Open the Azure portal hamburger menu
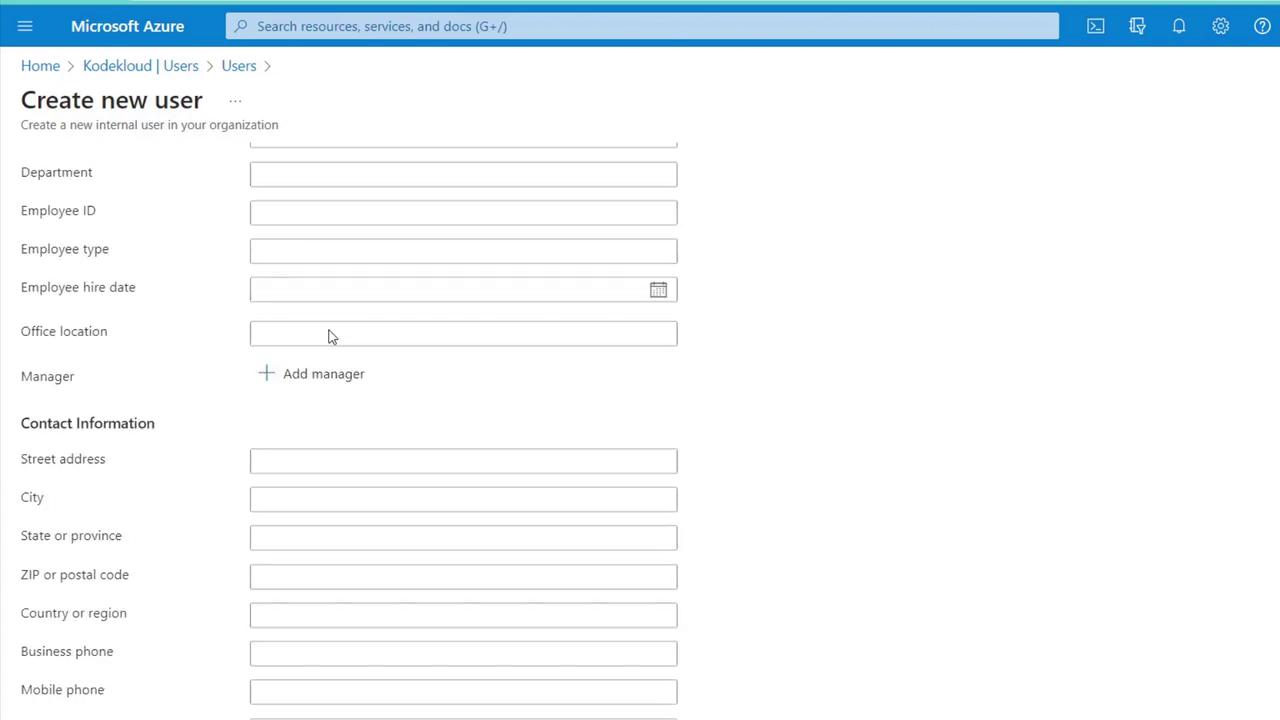 pyautogui.click(x=25, y=26)
